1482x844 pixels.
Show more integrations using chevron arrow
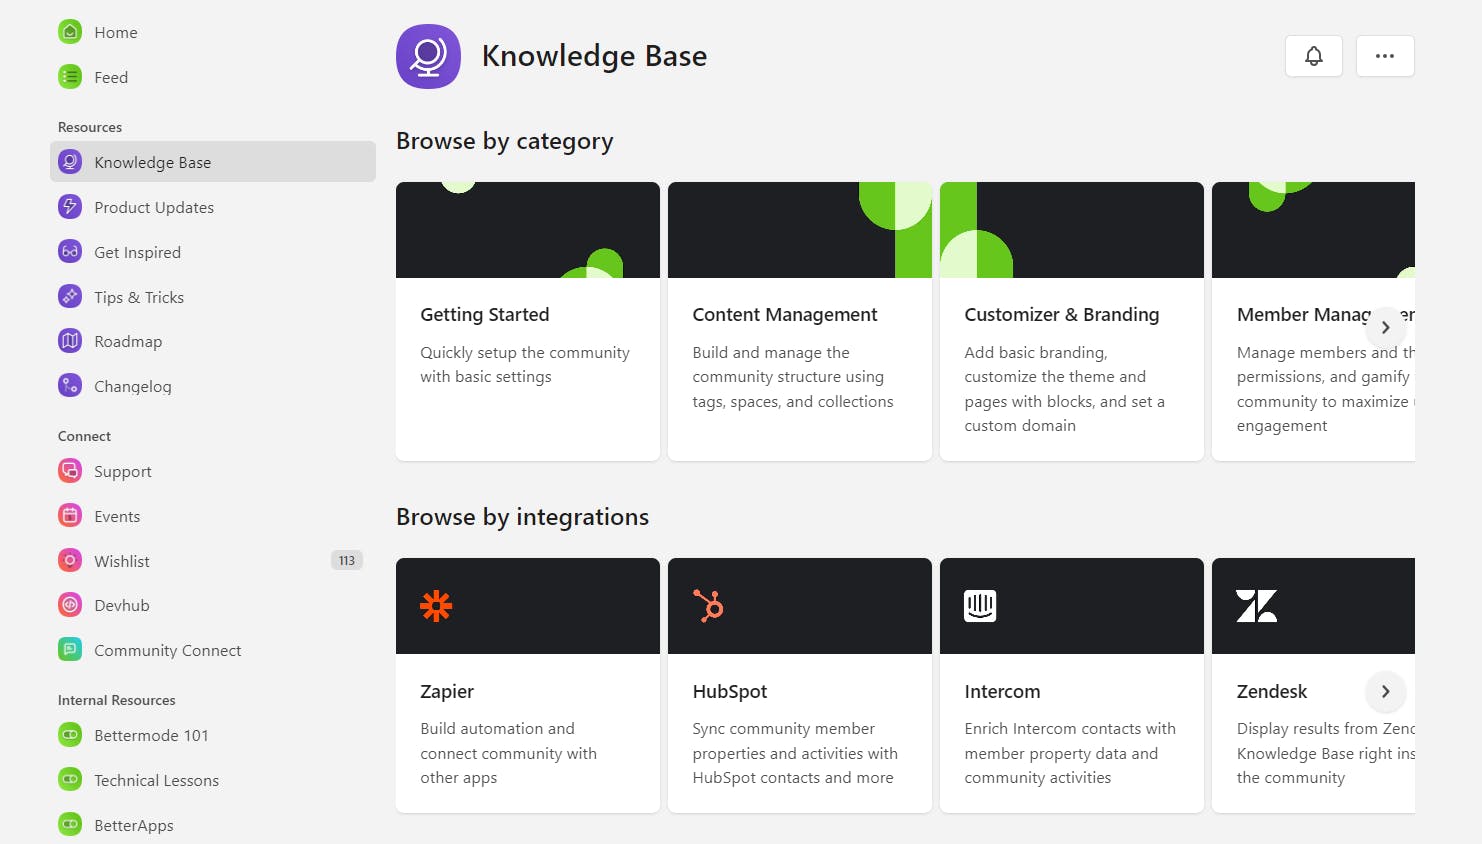pos(1385,691)
